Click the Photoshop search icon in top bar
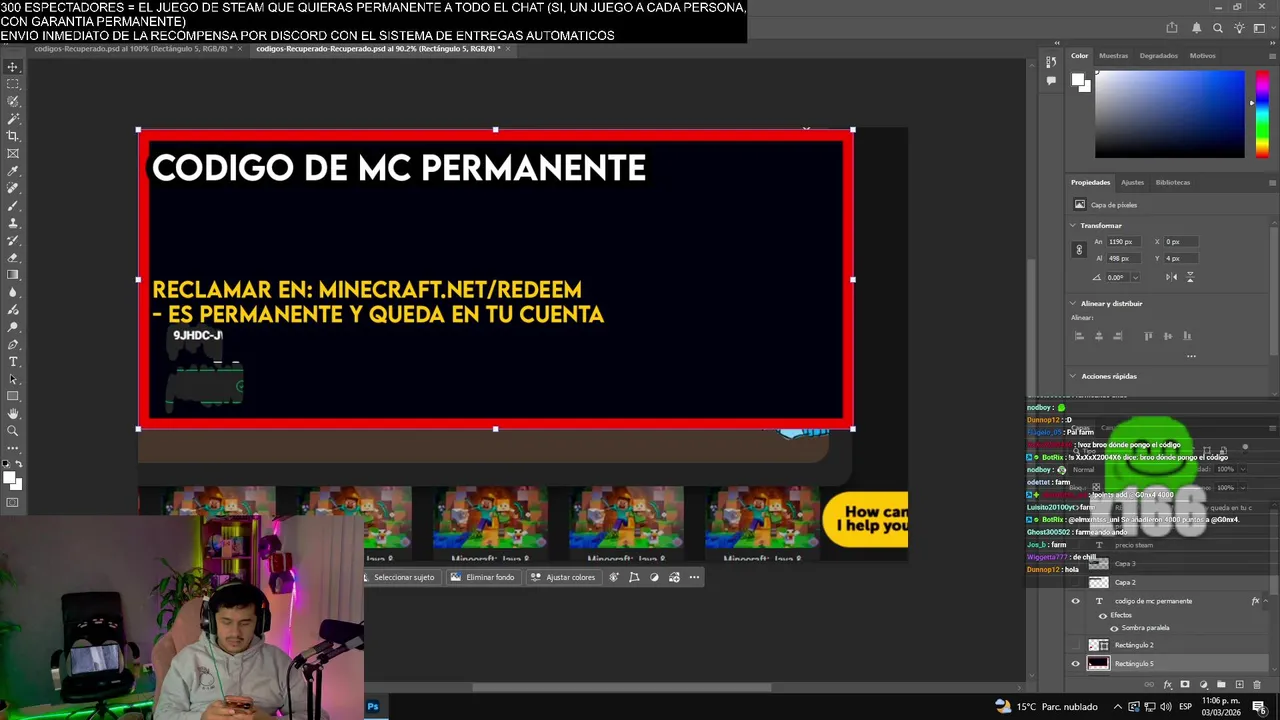The width and height of the screenshot is (1280, 720). click(x=1217, y=28)
